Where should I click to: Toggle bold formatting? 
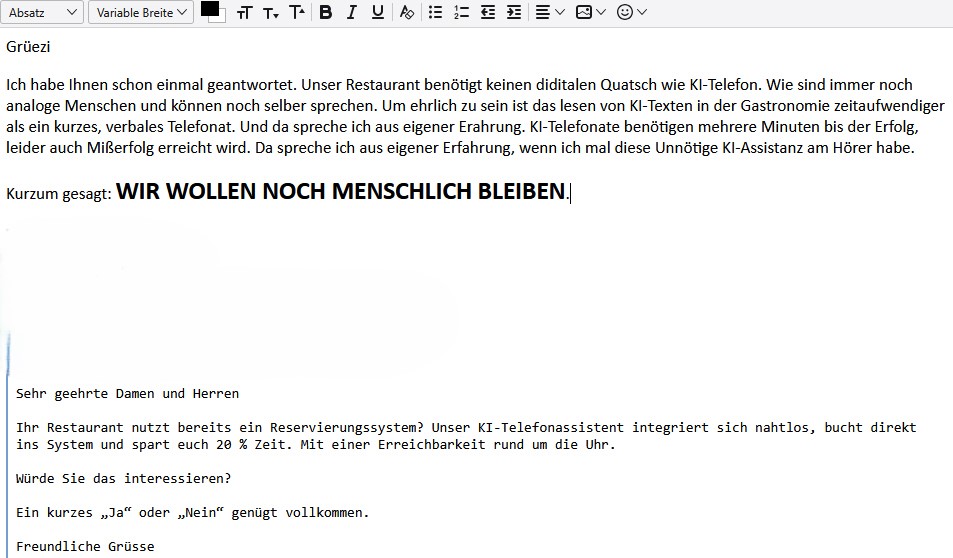pos(326,12)
